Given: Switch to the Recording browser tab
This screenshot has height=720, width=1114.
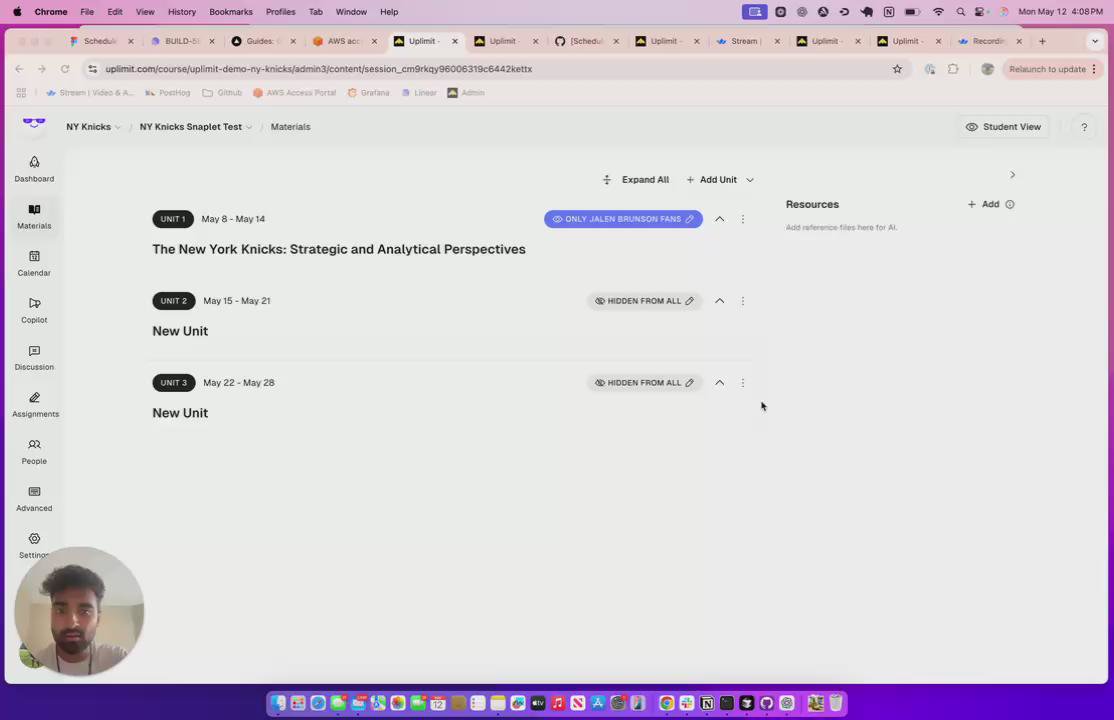Looking at the screenshot, I should pos(988,41).
